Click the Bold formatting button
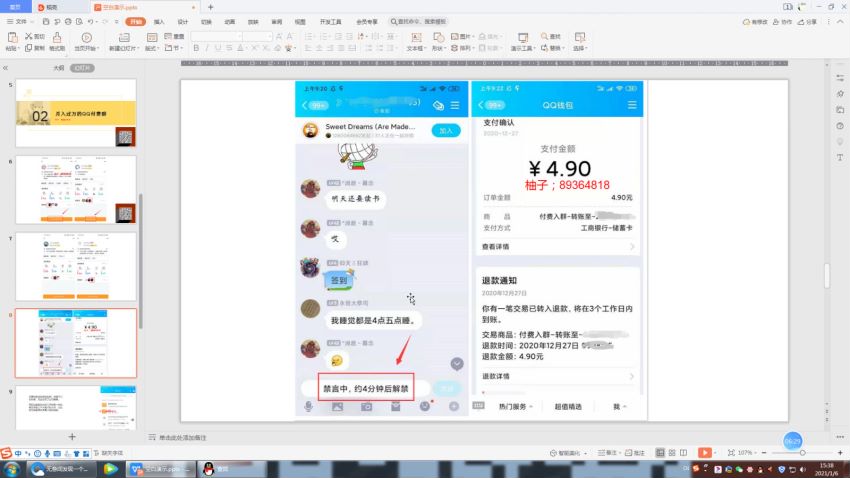Screen dimensions: 850x478 click(x=196, y=48)
